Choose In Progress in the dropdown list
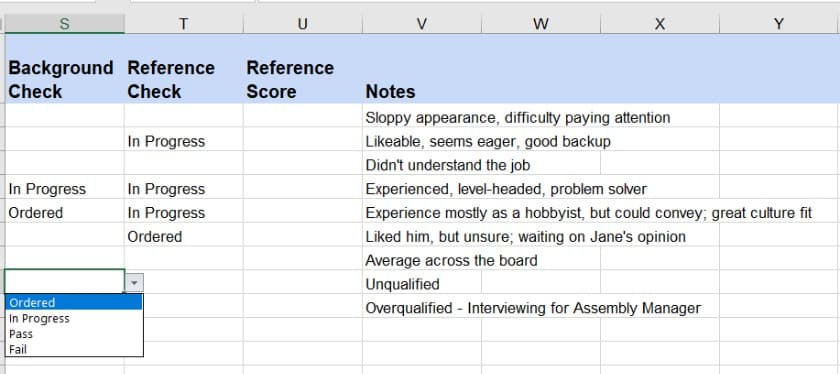This screenshot has height=374, width=840. [74, 318]
